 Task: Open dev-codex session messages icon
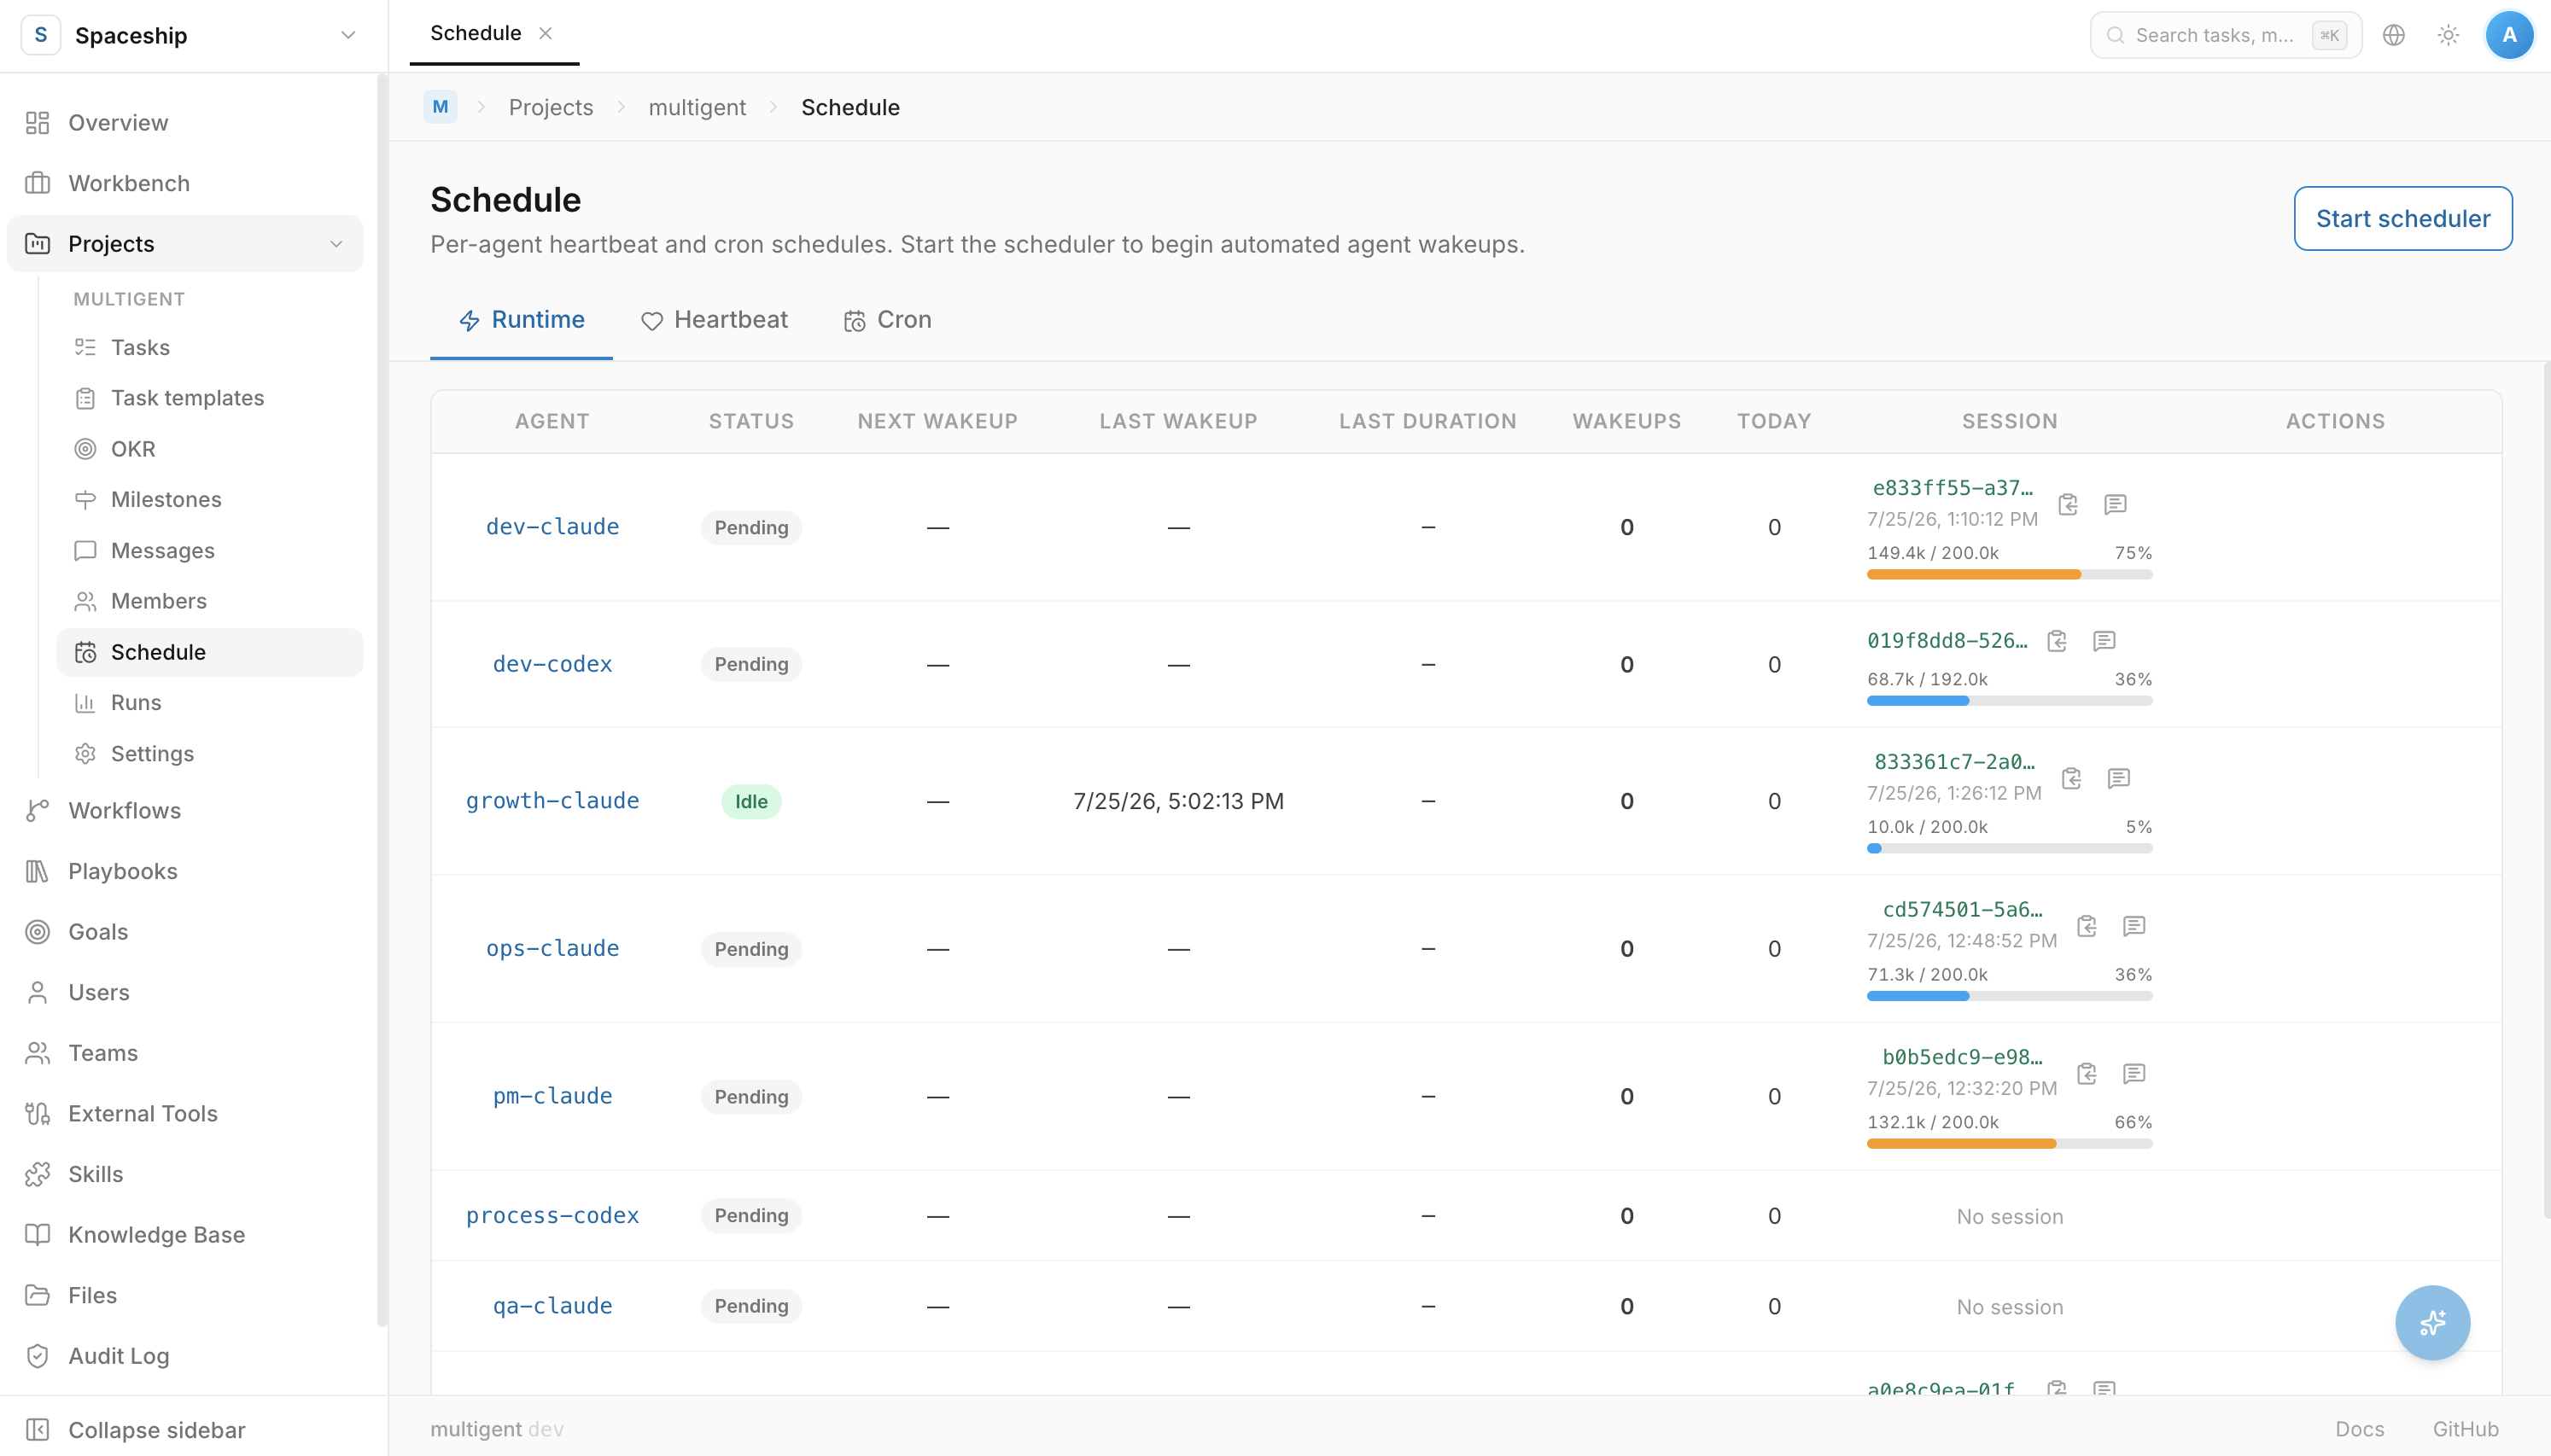(2104, 641)
